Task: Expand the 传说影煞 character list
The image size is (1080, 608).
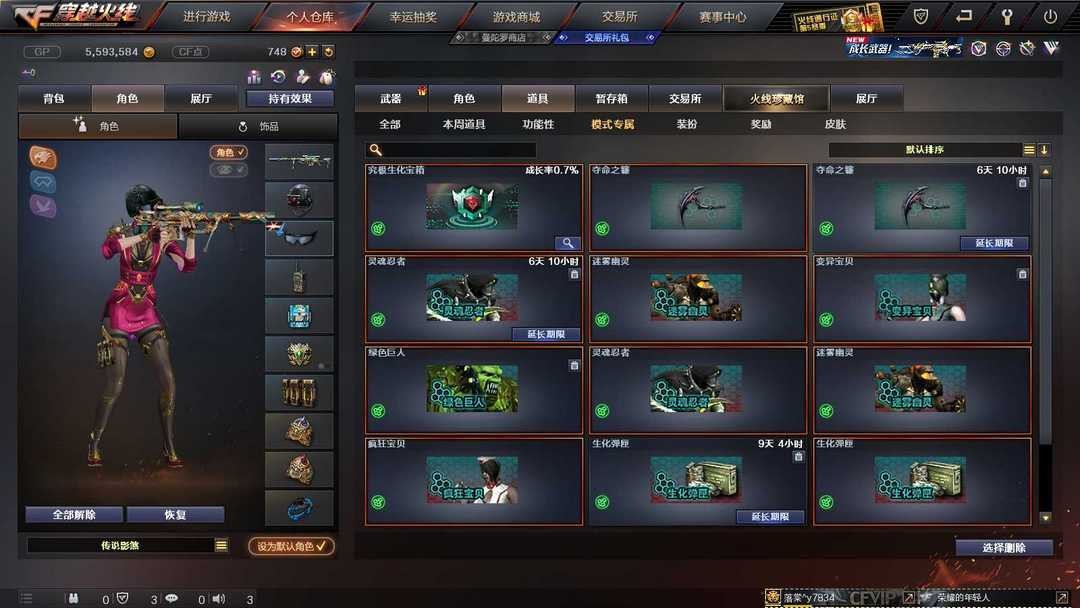Action: pyautogui.click(x=221, y=545)
